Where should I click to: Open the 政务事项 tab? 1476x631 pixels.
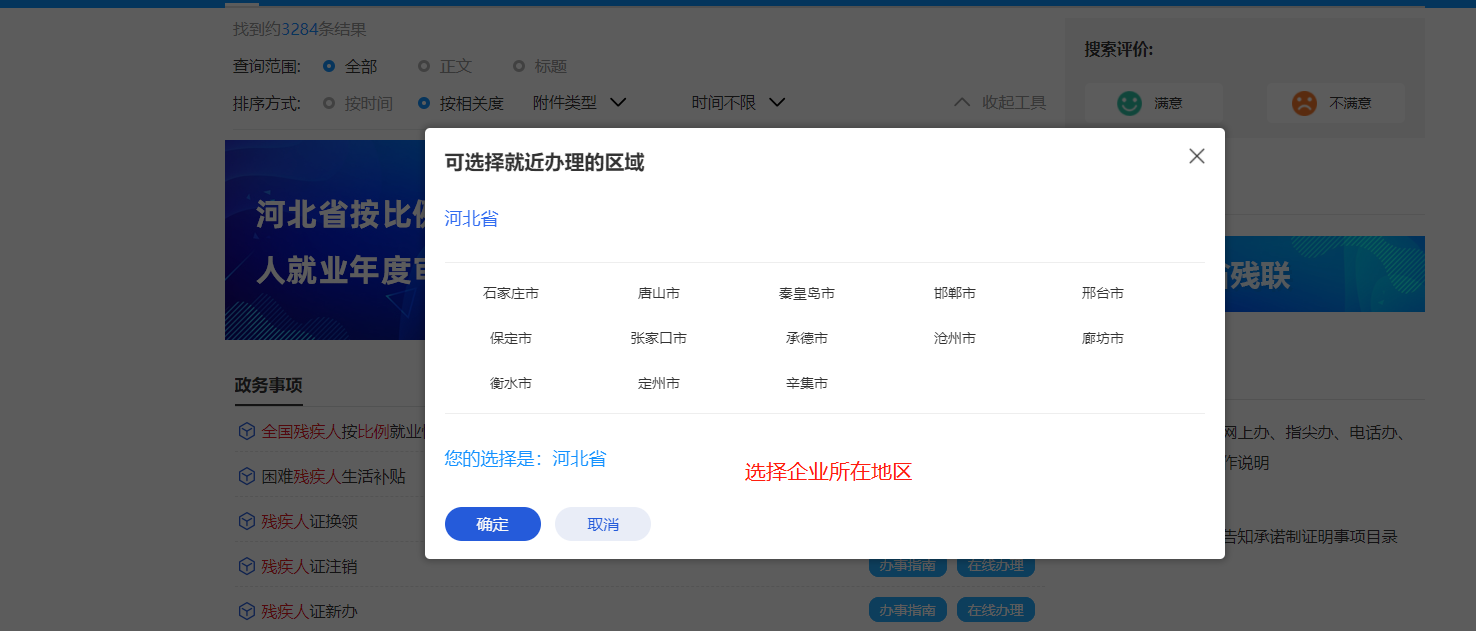point(268,385)
